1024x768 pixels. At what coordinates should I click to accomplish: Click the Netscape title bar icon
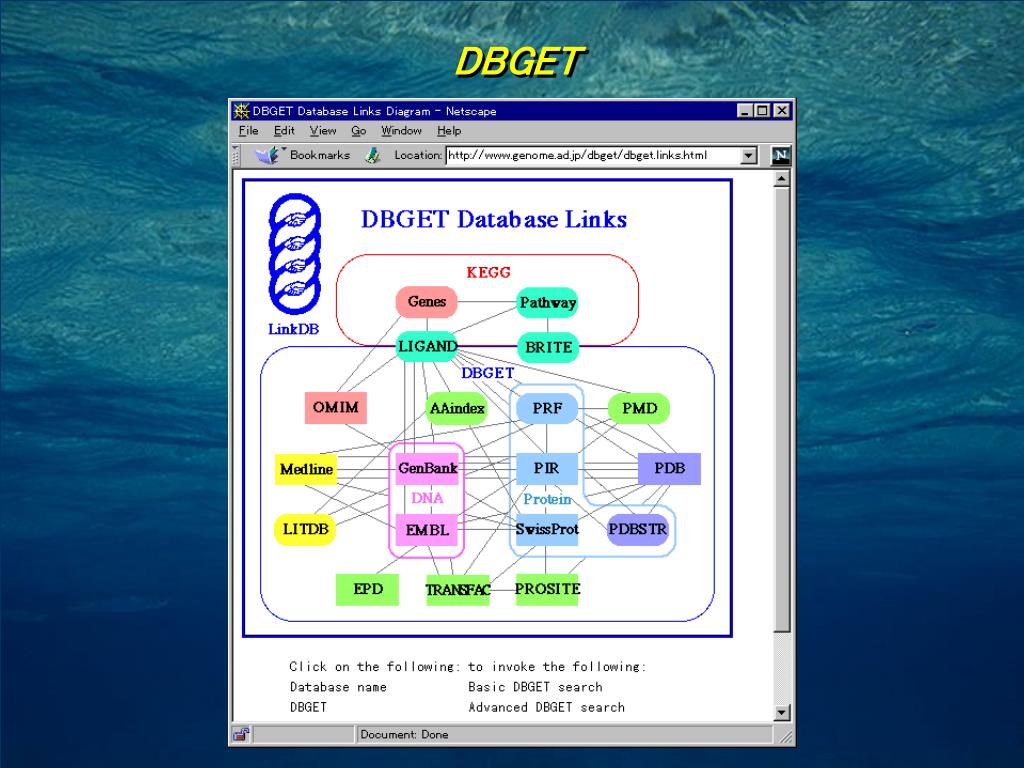pyautogui.click(x=241, y=111)
